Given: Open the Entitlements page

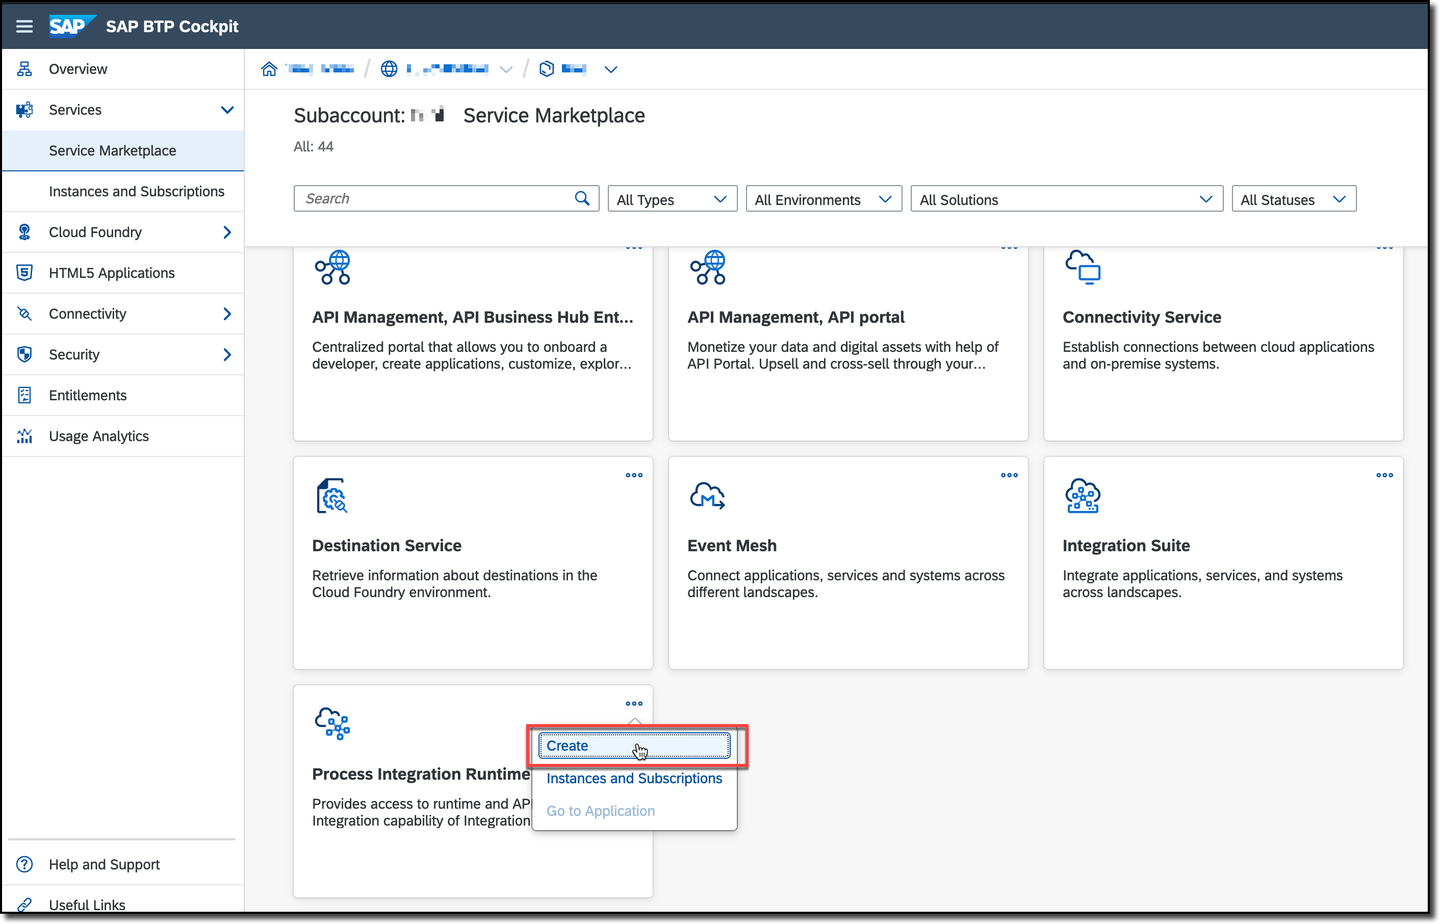Looking at the screenshot, I should point(123,395).
